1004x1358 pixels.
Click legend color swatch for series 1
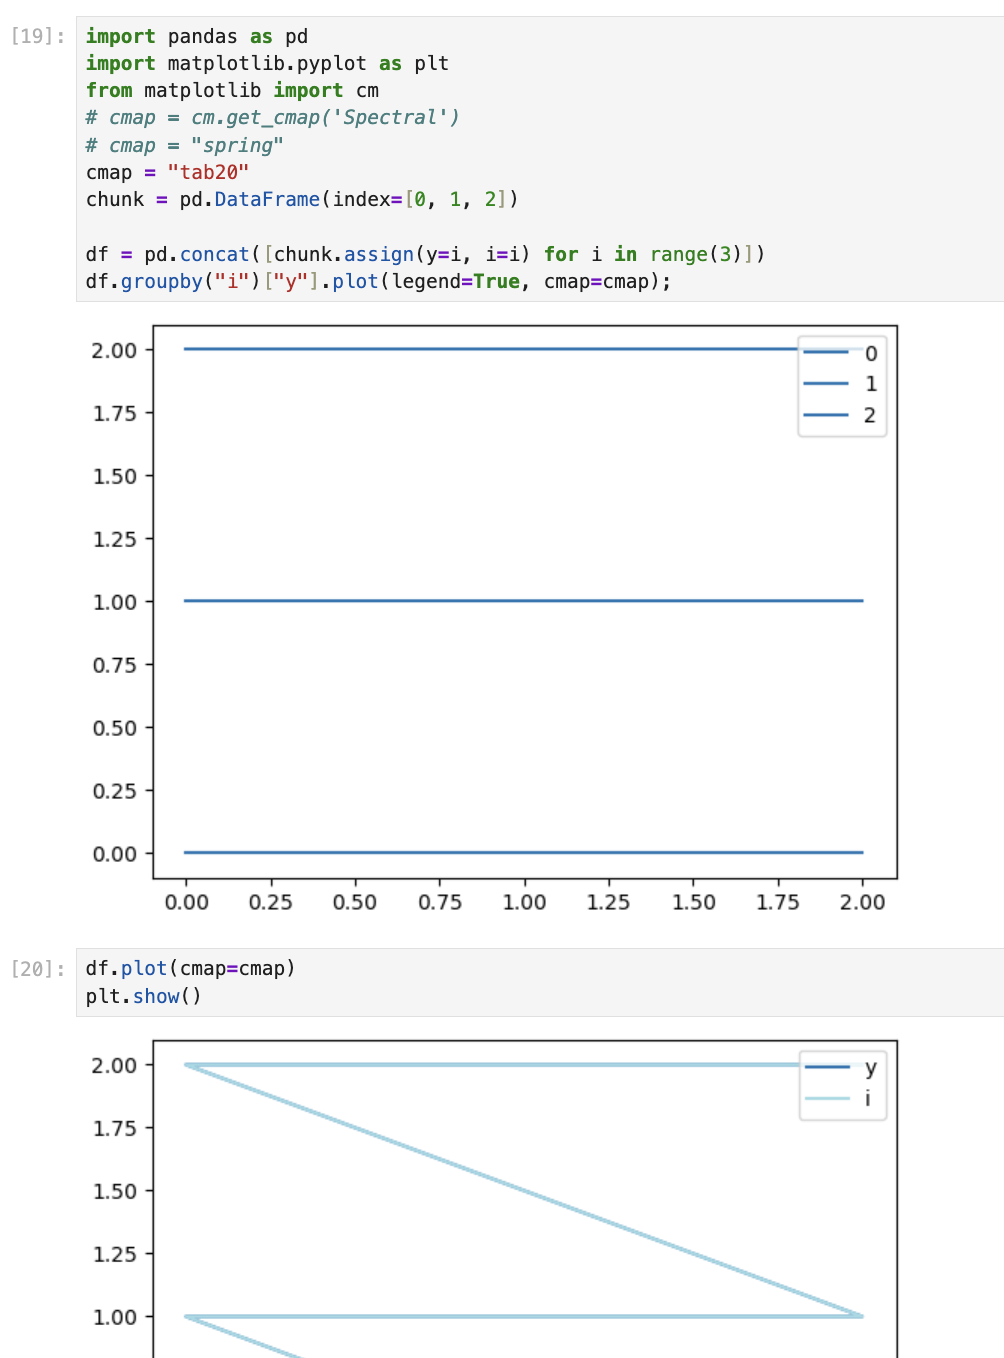[826, 384]
